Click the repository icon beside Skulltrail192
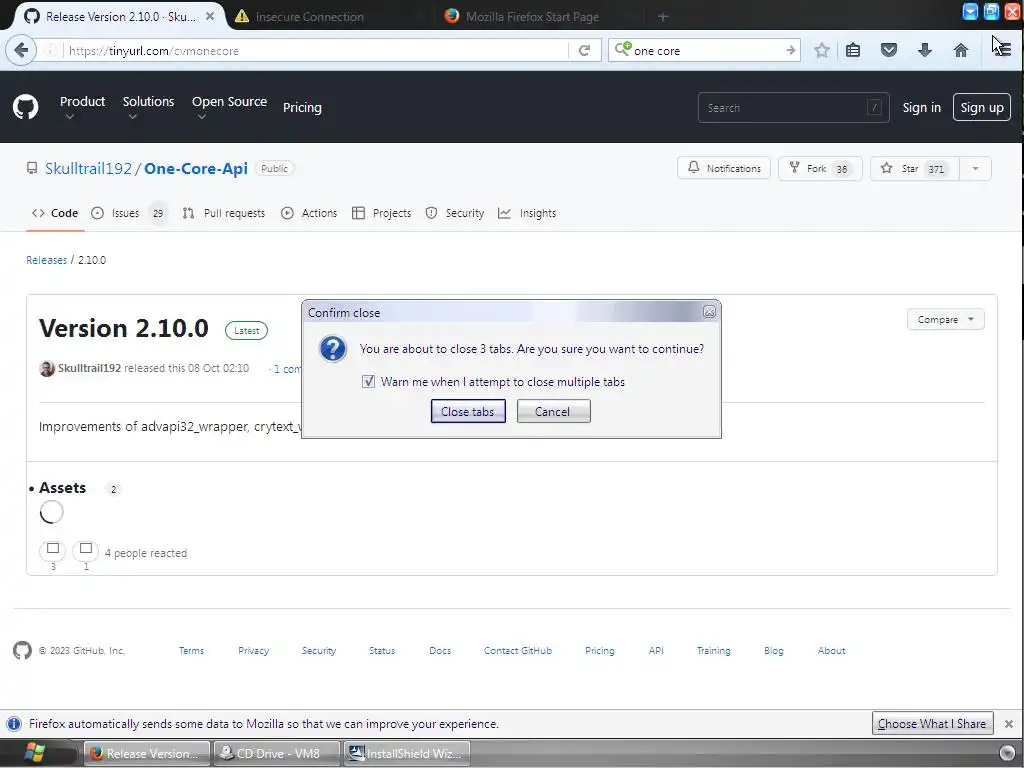This screenshot has height=768, width=1024. 32,168
